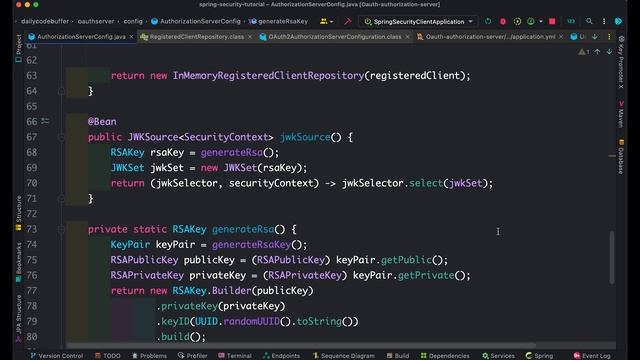Click the Rerun application icon
Screen dimensions: 640x360
tap(488, 21)
